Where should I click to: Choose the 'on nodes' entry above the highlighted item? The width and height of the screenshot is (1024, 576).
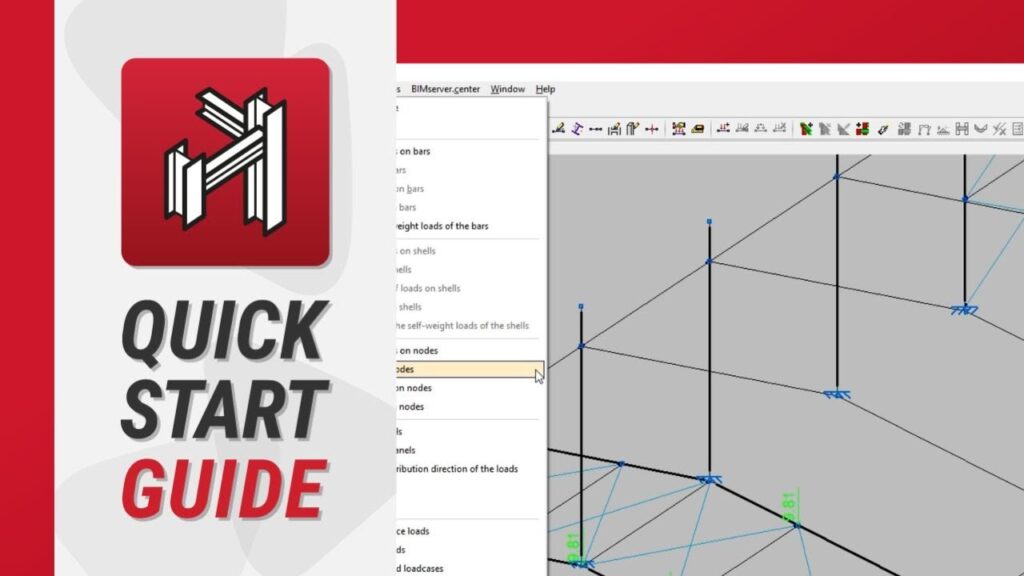pyautogui.click(x=418, y=351)
